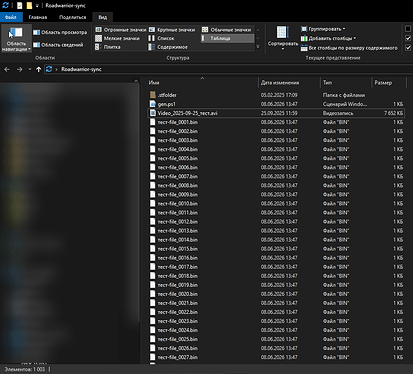
Task: Click the icon of тест-file_0015.bin
Action: tap(153, 249)
